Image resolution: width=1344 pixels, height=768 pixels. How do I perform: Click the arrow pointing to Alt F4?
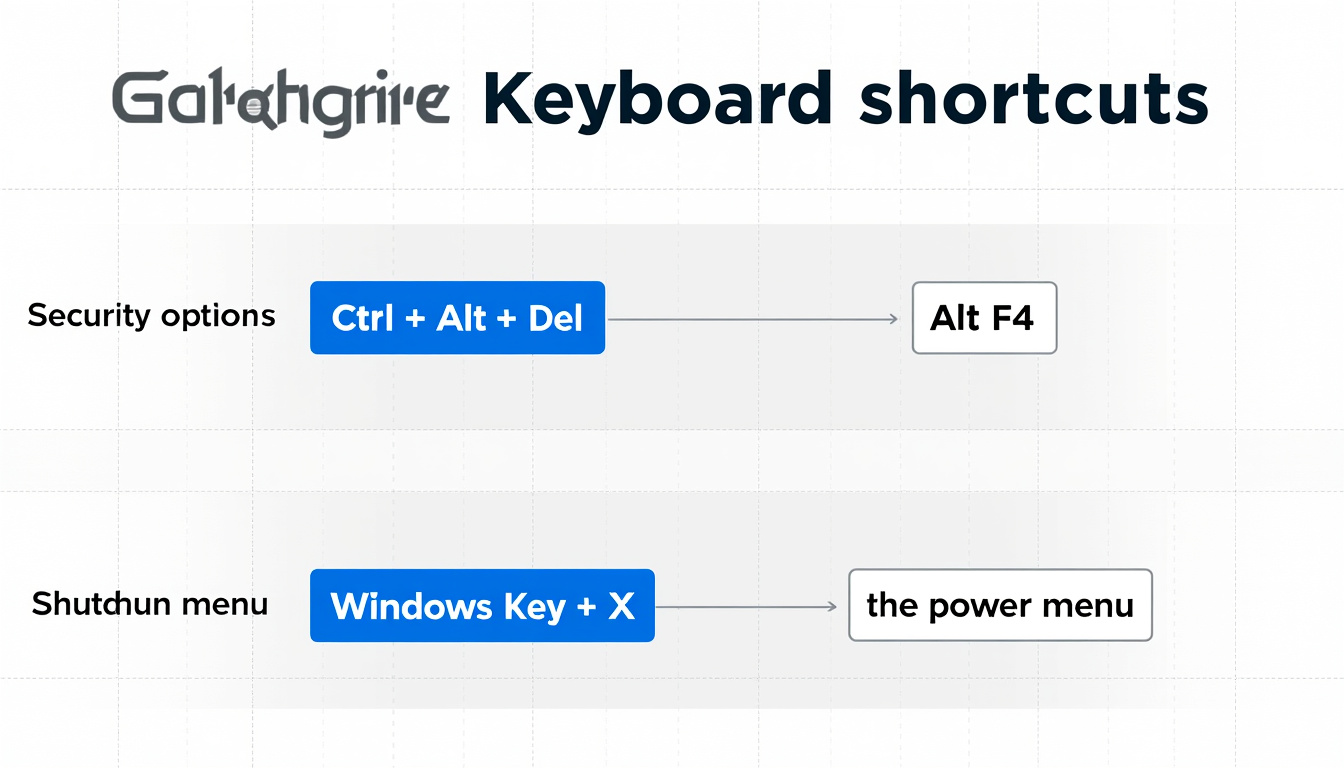(x=754, y=319)
